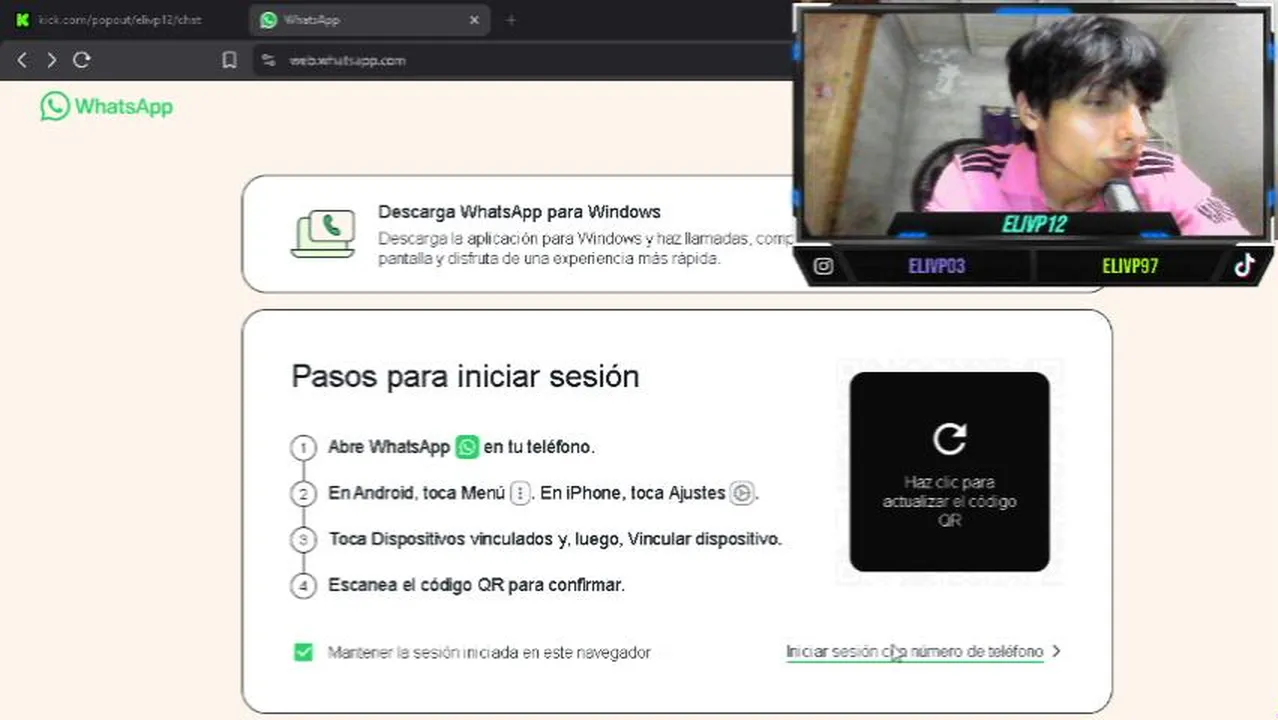1278x720 pixels.
Task: Click the WhatsApp logo in page header
Action: pos(106,106)
